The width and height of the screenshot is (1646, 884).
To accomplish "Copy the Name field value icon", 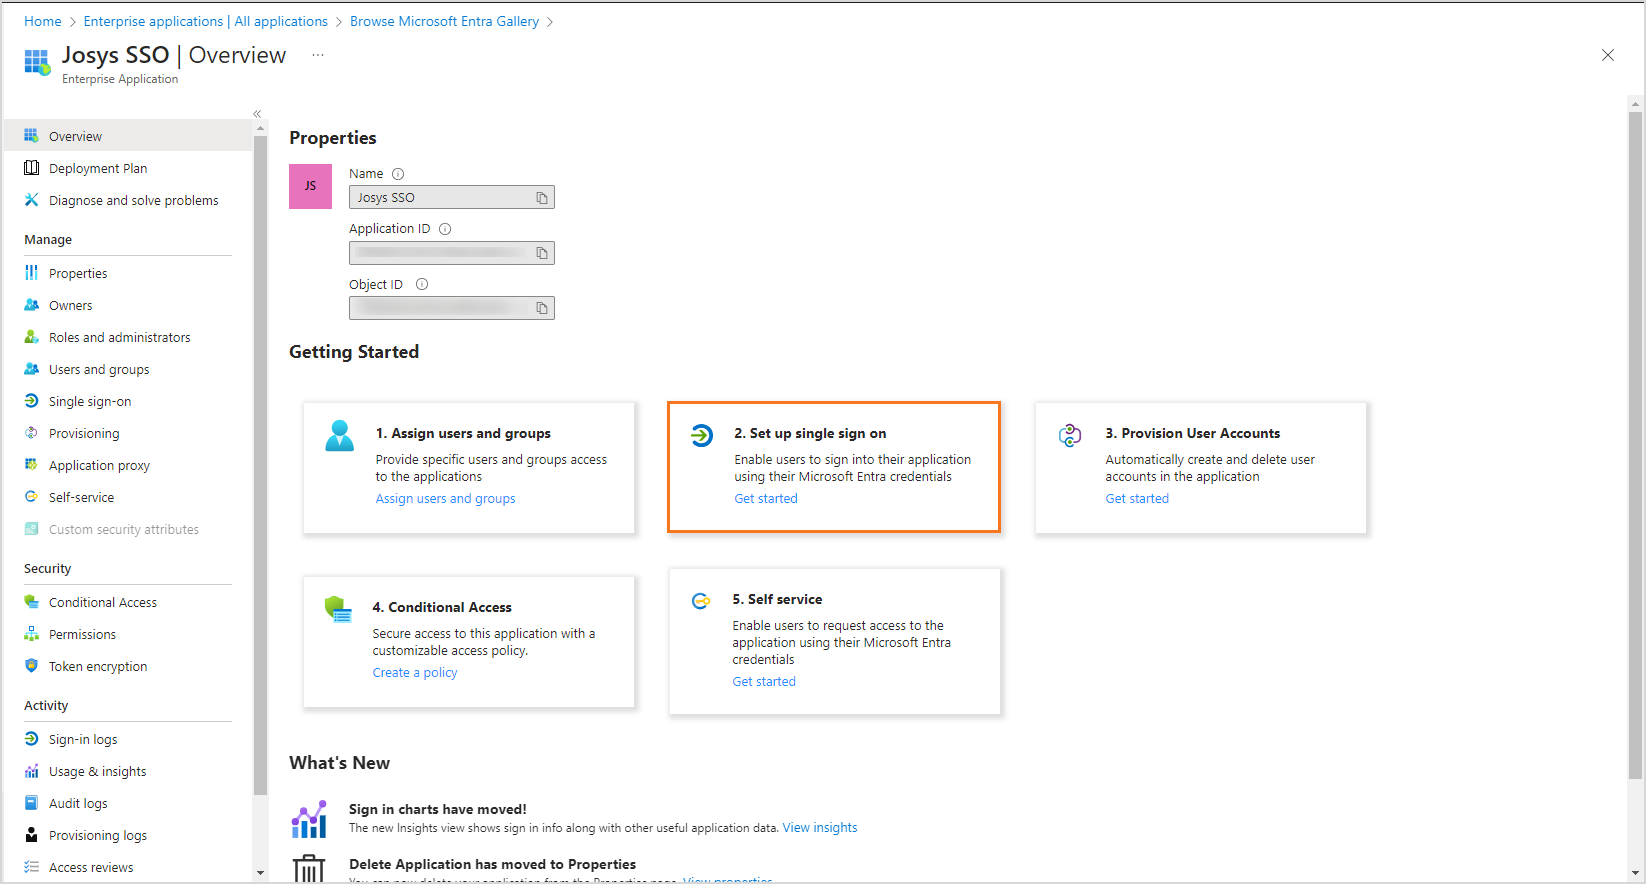I will click(x=542, y=198).
